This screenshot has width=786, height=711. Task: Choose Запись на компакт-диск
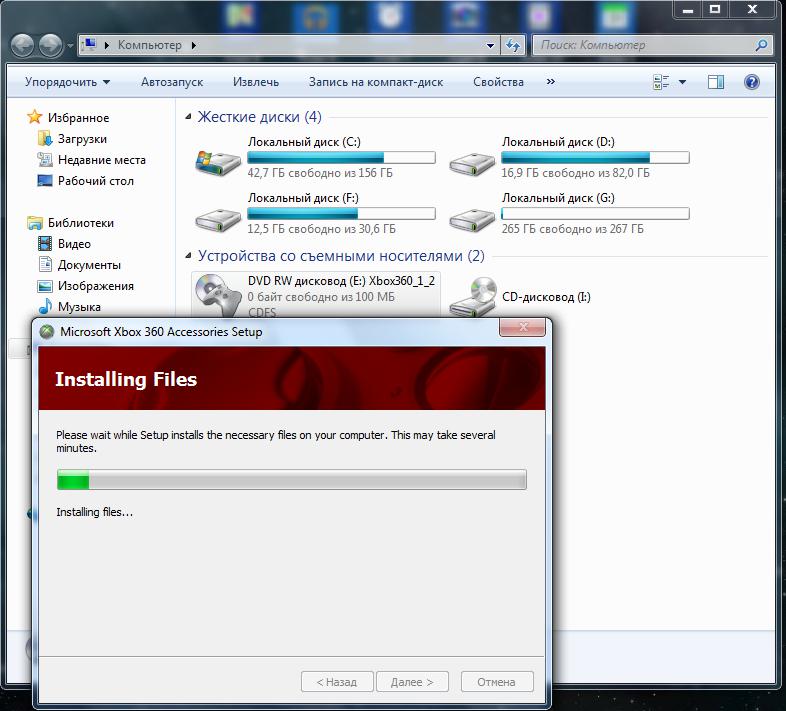(376, 82)
